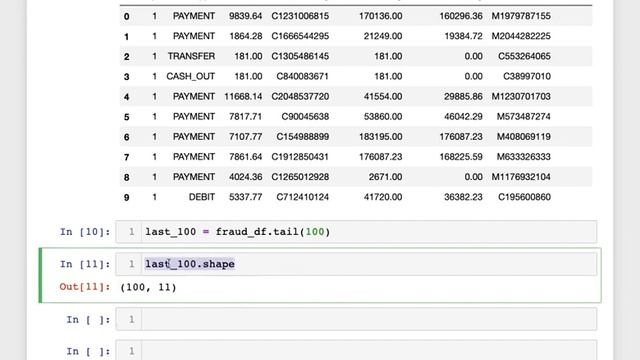Click origin account C1912850431

tap(300, 157)
